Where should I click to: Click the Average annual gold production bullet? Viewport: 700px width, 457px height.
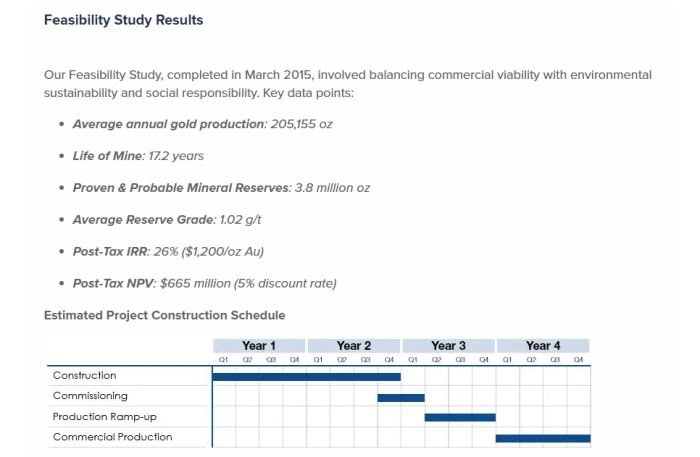pos(202,124)
